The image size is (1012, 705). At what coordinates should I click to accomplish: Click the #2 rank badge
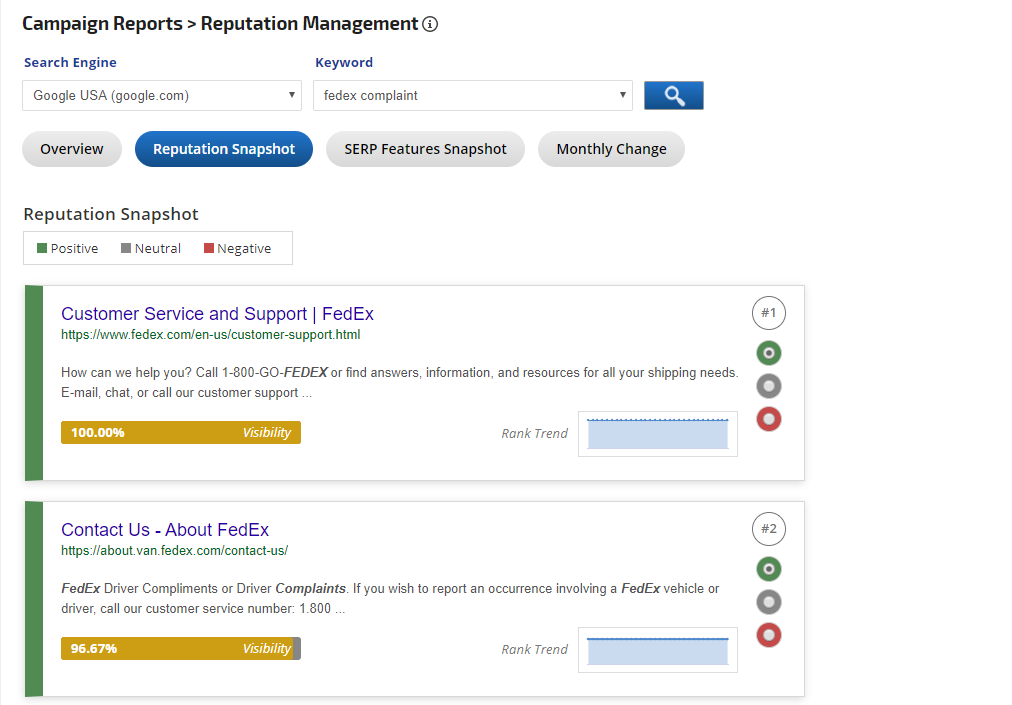(768, 528)
